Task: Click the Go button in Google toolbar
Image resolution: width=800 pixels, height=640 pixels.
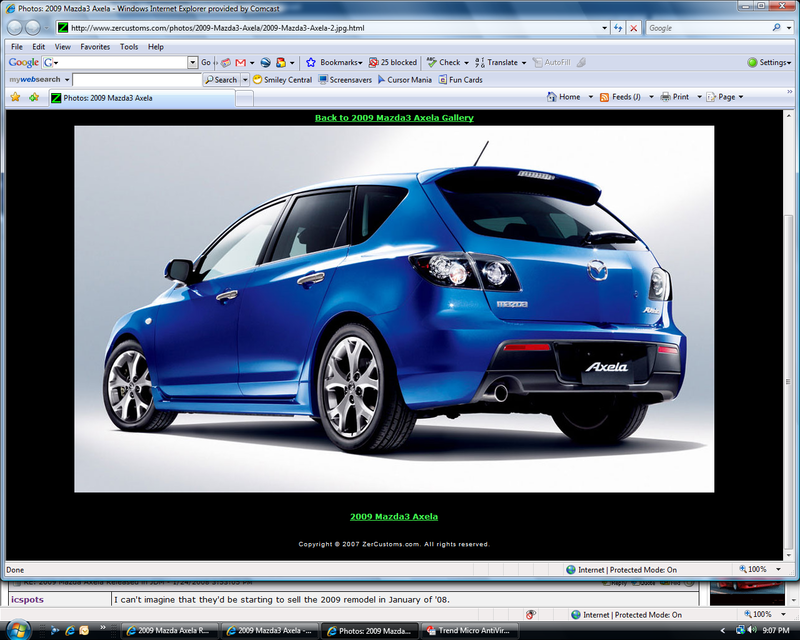Action: point(206,62)
